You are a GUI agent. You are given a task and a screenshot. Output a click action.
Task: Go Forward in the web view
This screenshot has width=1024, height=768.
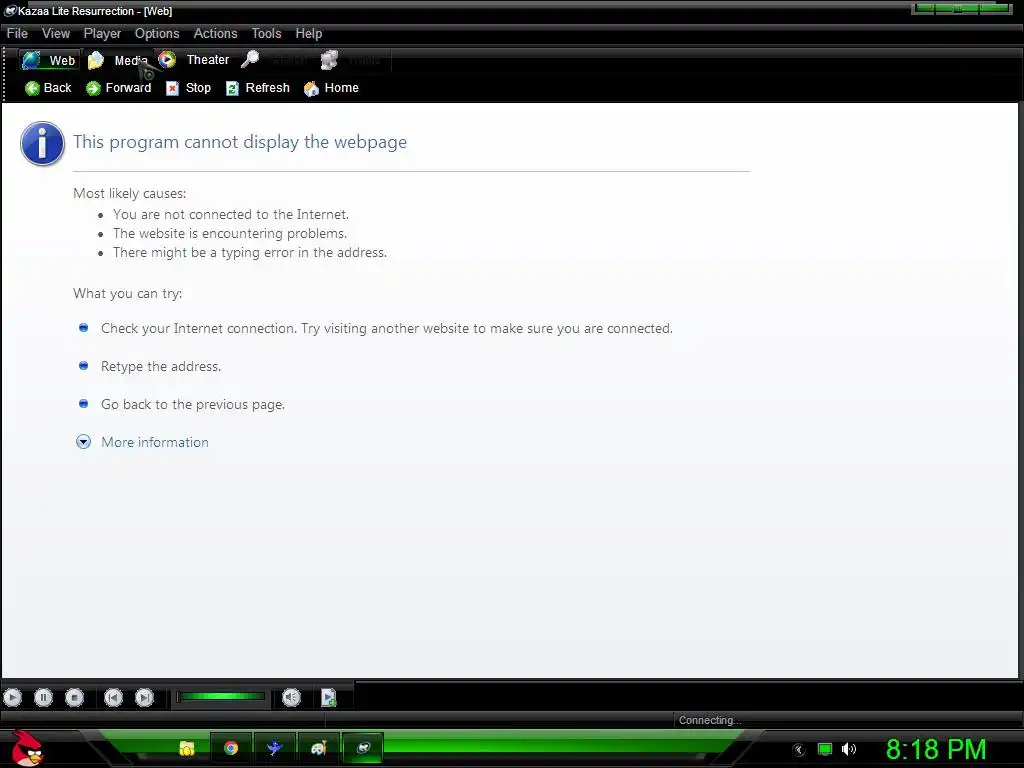[118, 88]
